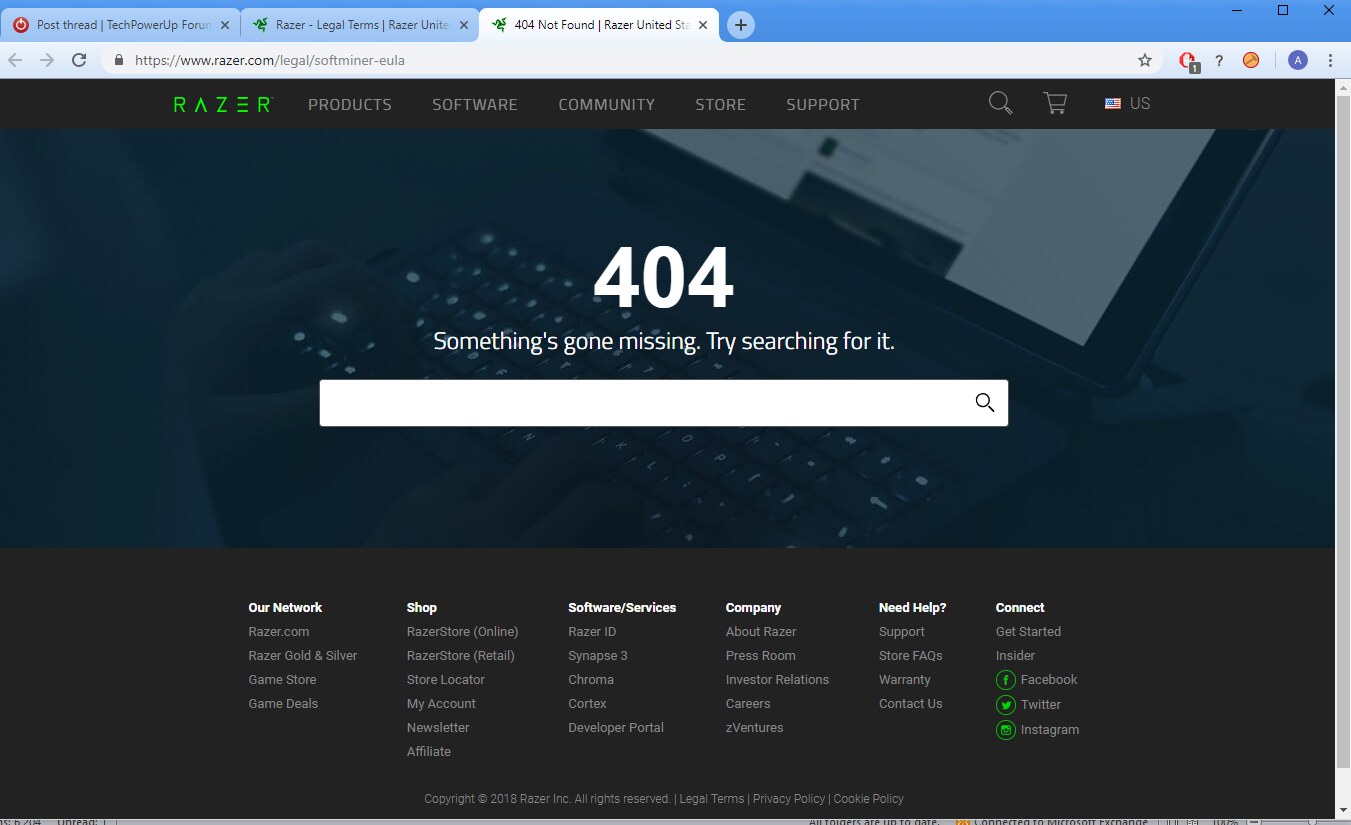Click the Razer logo in header
The image size is (1351, 825).
[223, 104]
